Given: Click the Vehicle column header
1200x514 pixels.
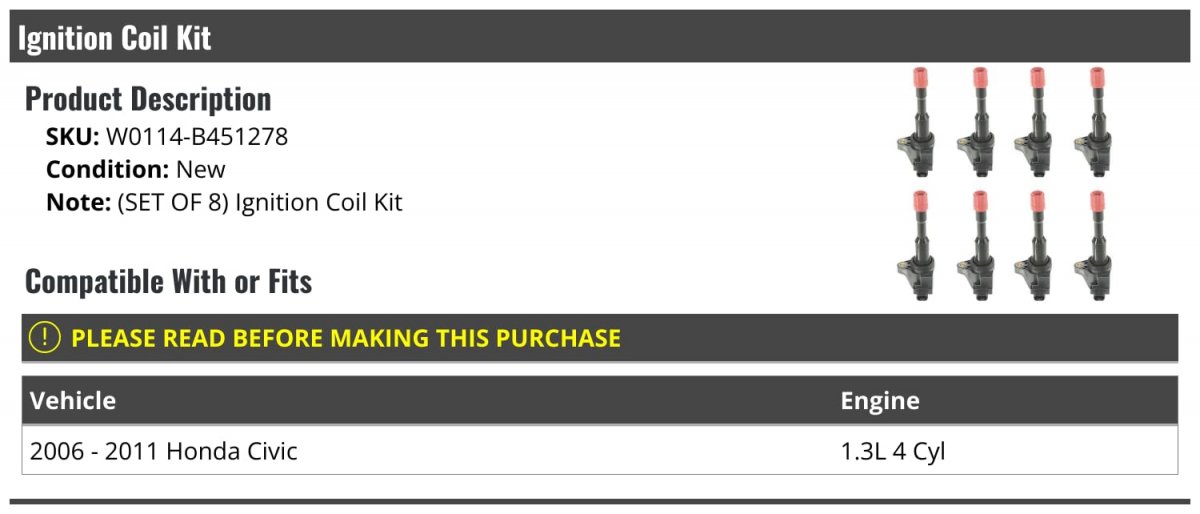Looking at the screenshot, I should (73, 401).
